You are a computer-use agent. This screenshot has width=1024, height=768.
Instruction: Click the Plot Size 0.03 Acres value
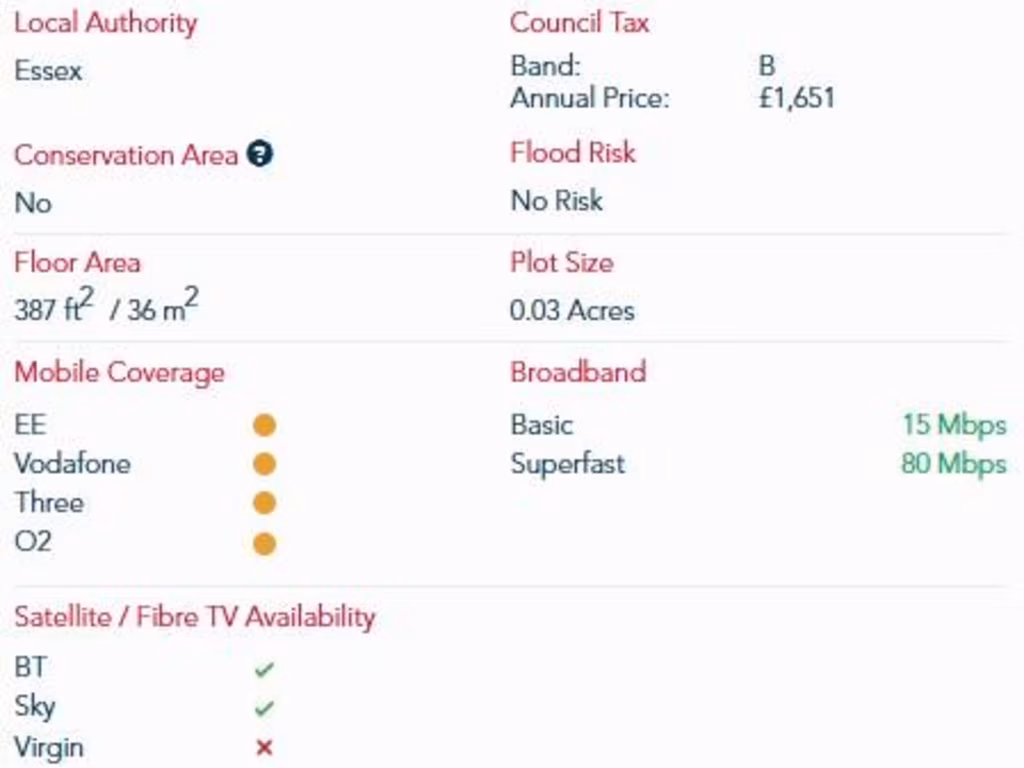(x=572, y=310)
